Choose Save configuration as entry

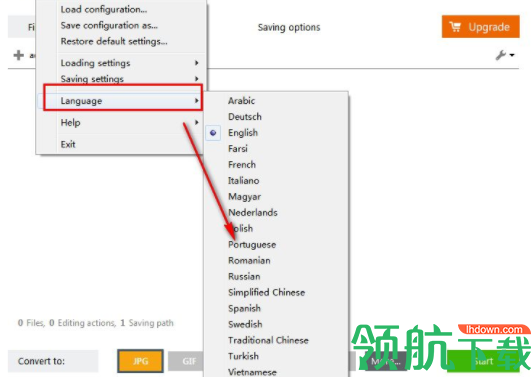pos(121,25)
